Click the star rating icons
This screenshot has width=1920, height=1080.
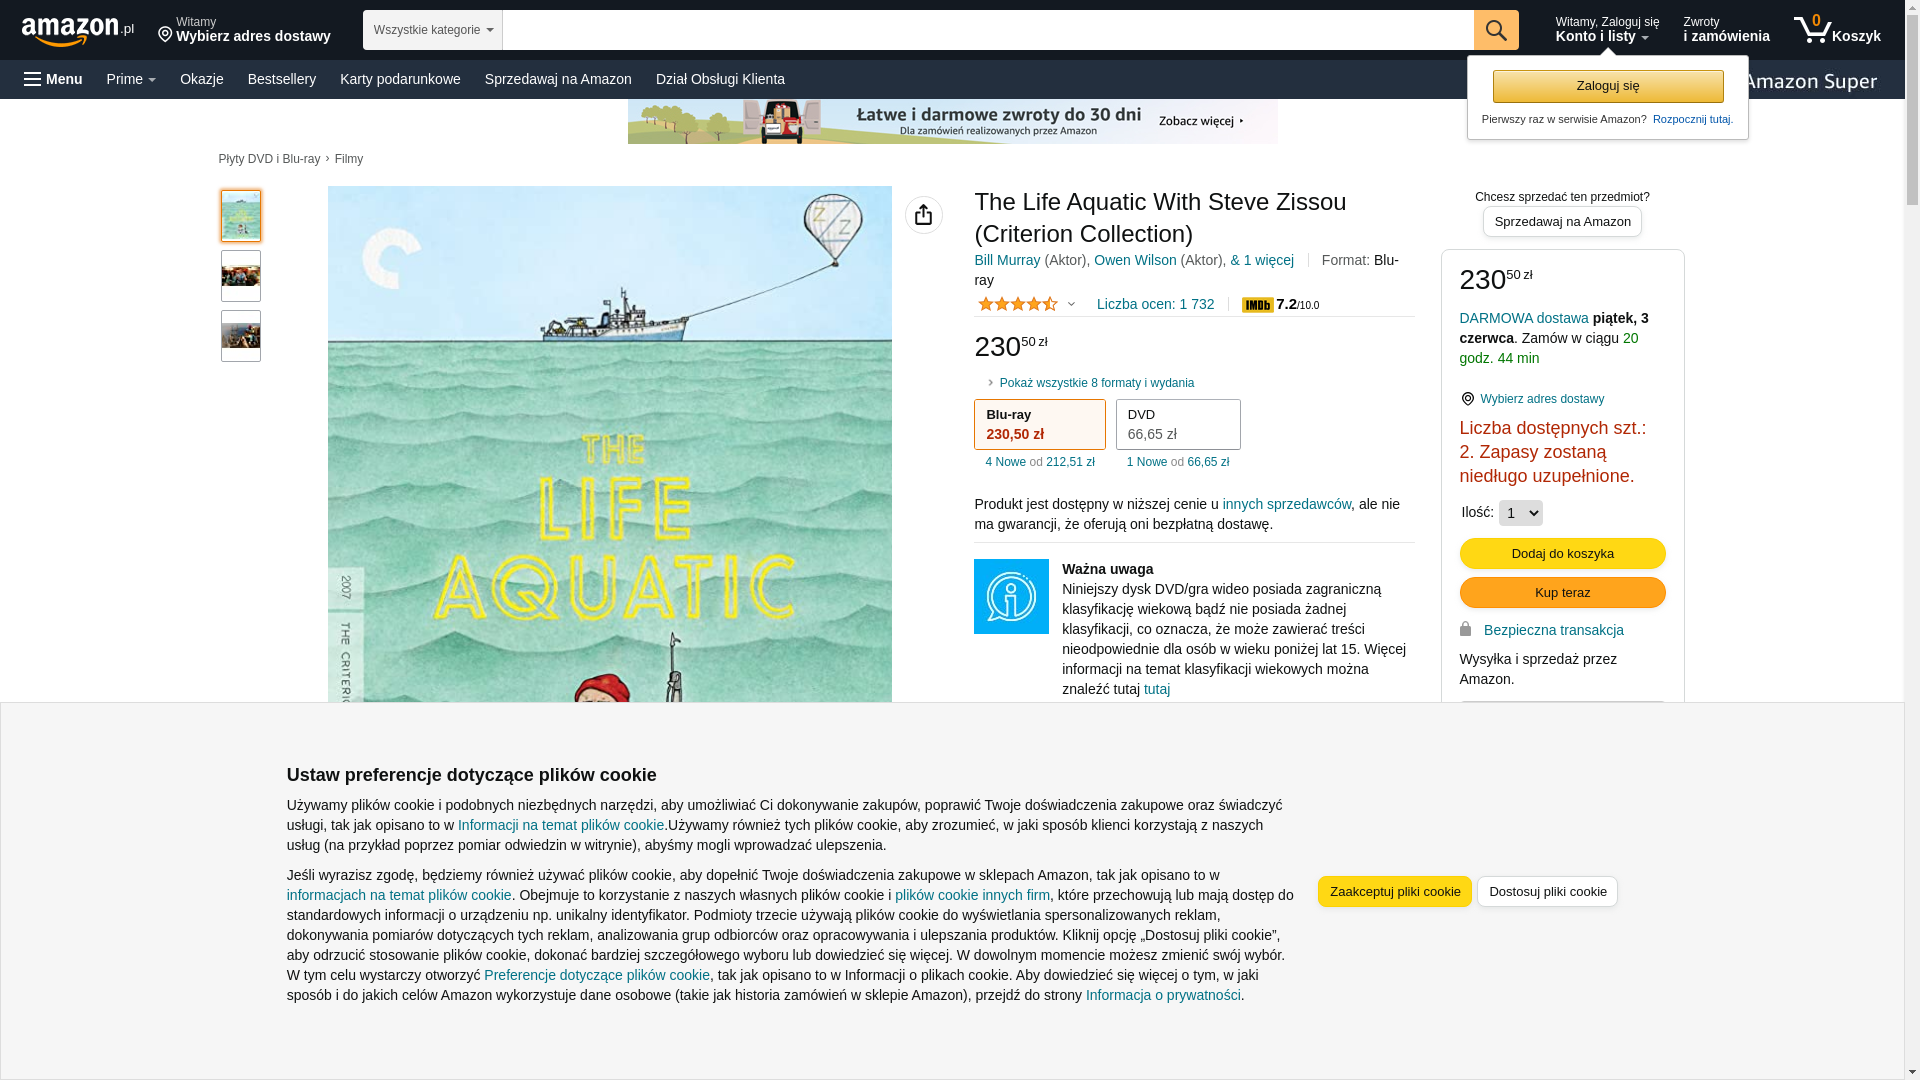1017,304
